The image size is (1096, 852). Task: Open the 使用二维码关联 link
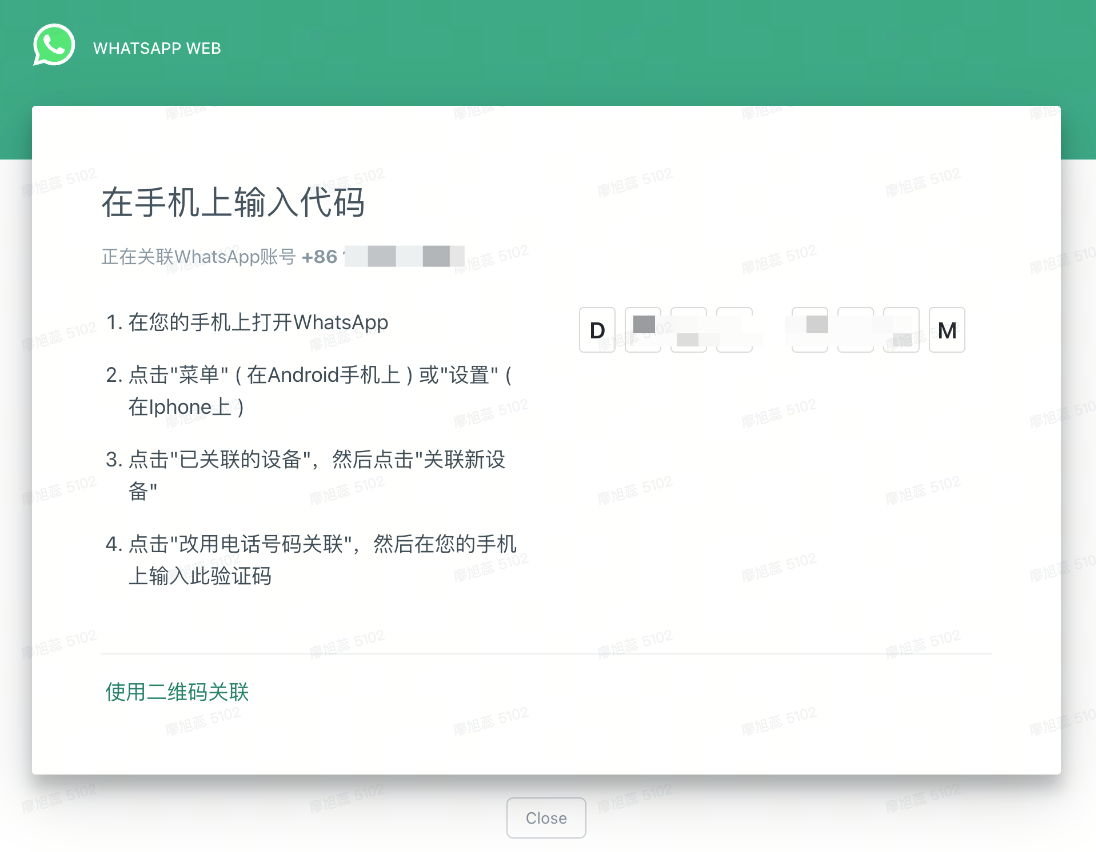(178, 692)
